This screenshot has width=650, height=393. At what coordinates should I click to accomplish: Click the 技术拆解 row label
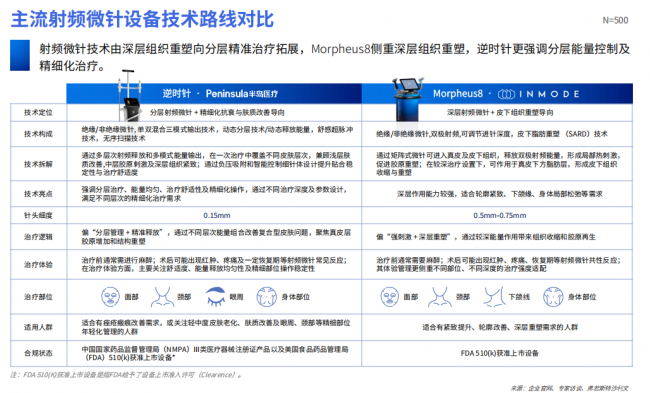pos(38,164)
